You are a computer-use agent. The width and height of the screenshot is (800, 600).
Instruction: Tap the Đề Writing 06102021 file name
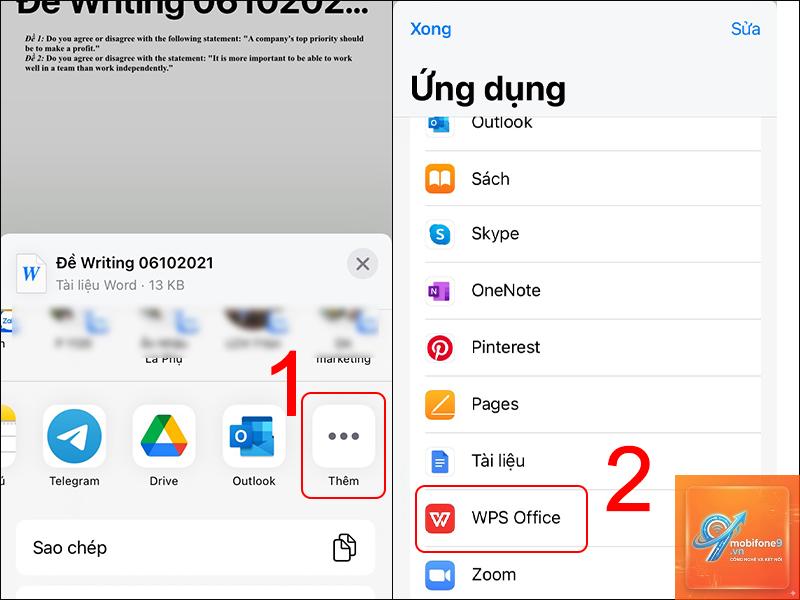(x=135, y=263)
